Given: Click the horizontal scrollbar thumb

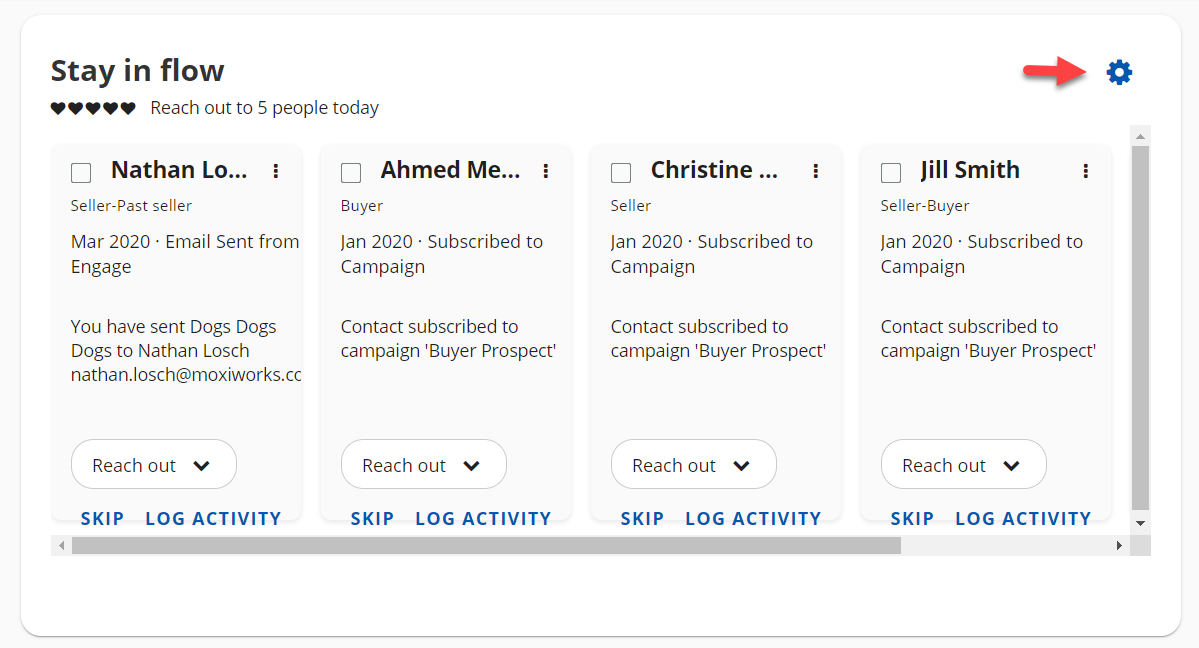Looking at the screenshot, I should [x=486, y=546].
